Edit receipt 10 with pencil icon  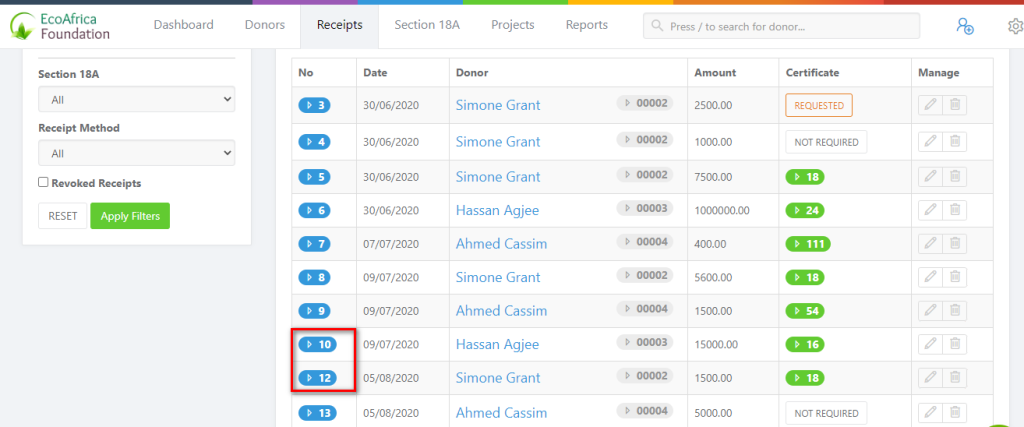[930, 344]
